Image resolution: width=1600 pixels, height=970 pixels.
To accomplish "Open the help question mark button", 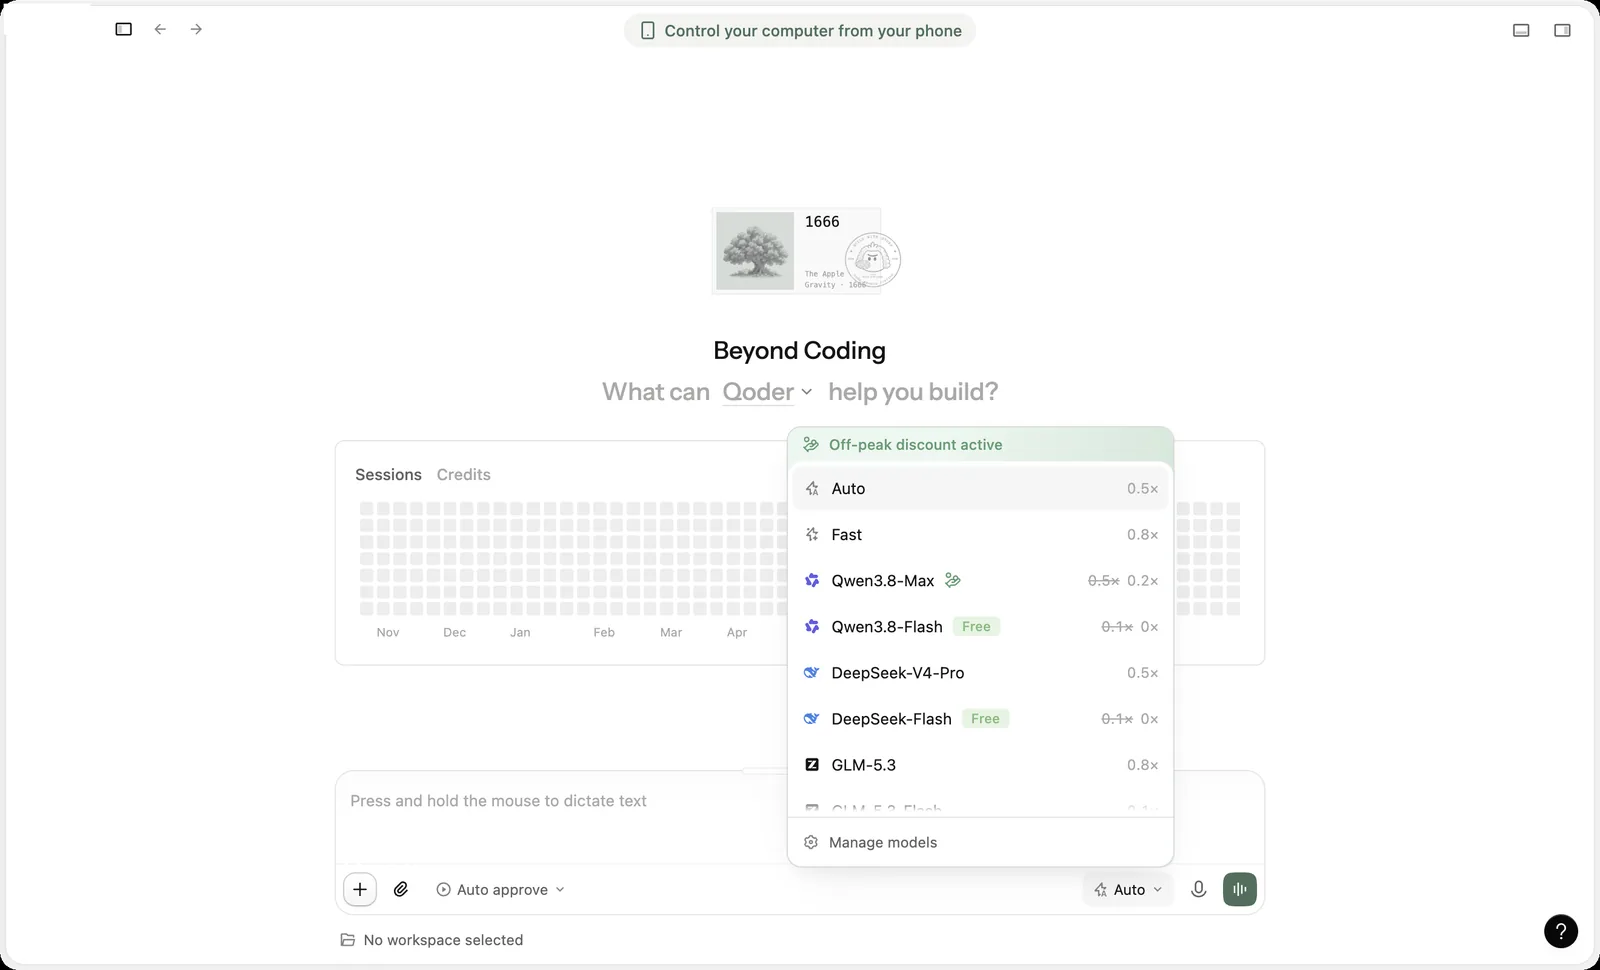I will [1561, 931].
